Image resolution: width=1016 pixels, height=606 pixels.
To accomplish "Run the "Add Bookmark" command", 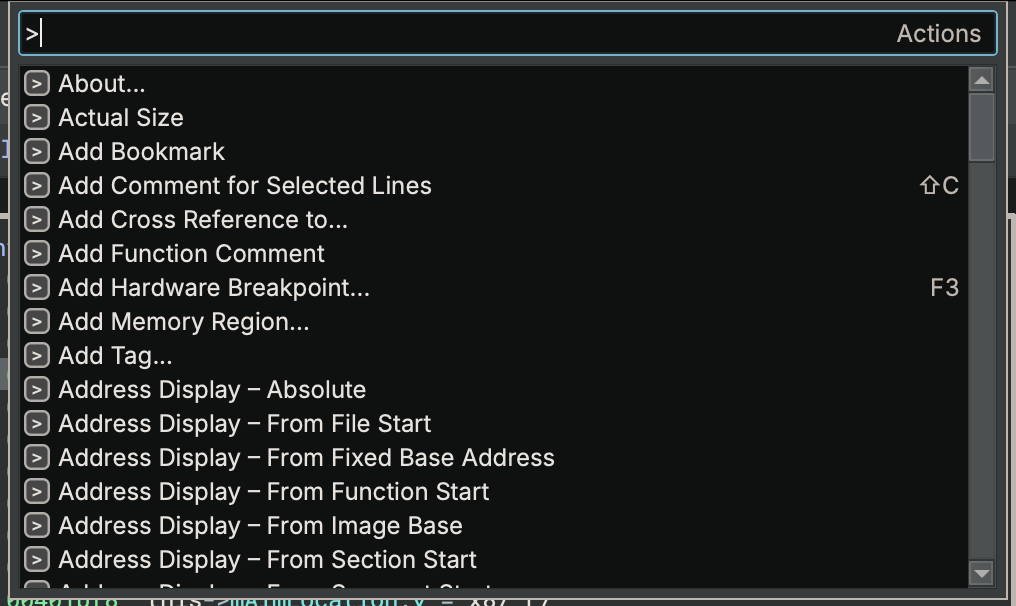I will (140, 151).
